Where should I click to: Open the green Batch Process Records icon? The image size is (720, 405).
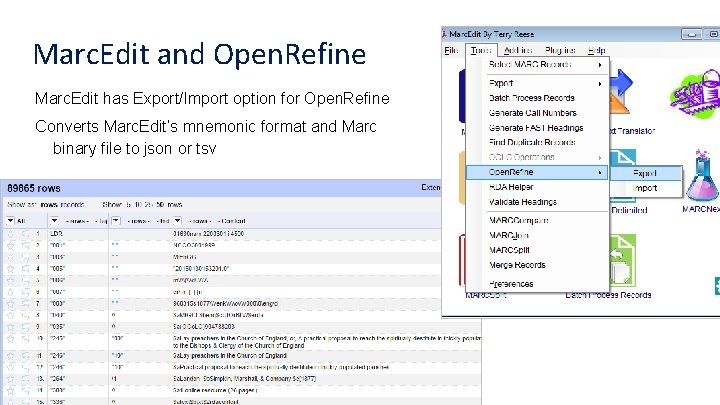pyautogui.click(x=622, y=261)
